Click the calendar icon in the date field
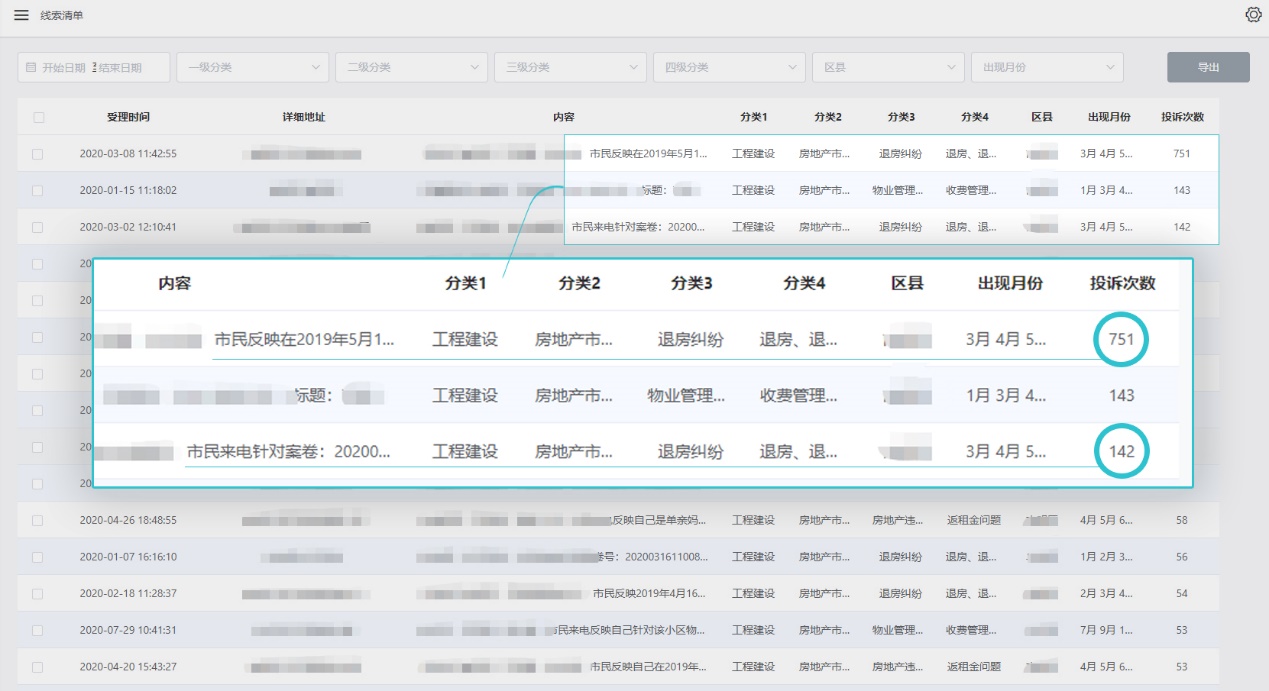 31,67
